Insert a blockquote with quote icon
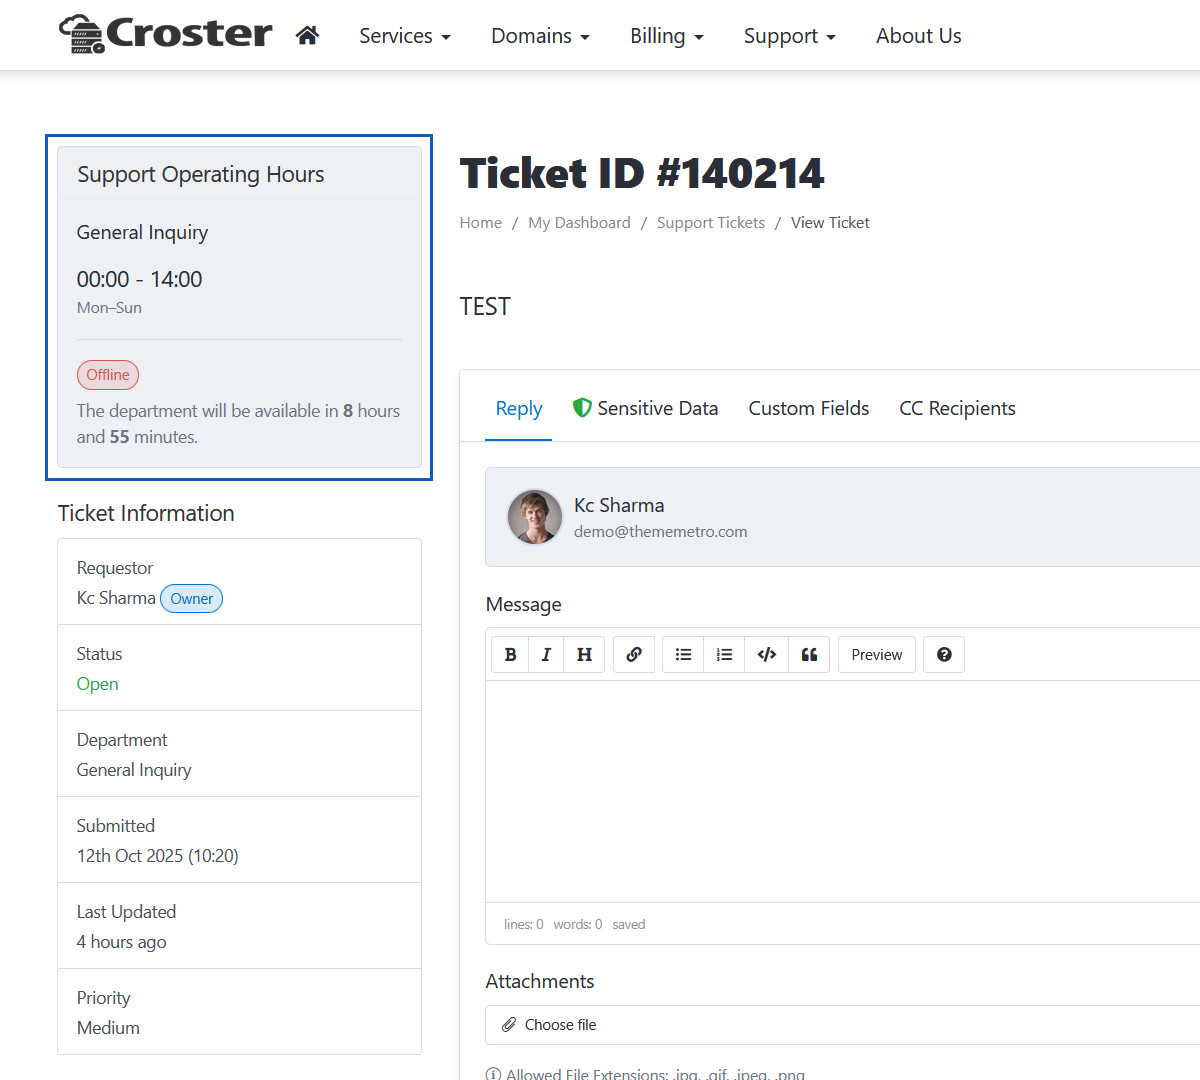Viewport: 1200px width, 1080px height. tap(809, 655)
